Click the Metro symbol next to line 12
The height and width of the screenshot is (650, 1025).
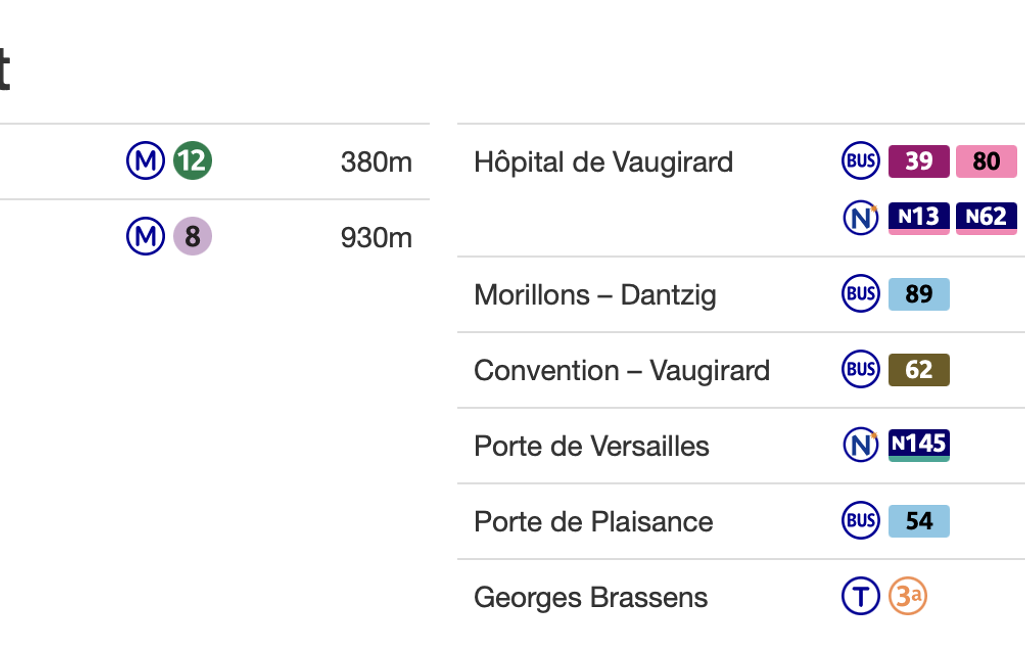[x=145, y=161]
